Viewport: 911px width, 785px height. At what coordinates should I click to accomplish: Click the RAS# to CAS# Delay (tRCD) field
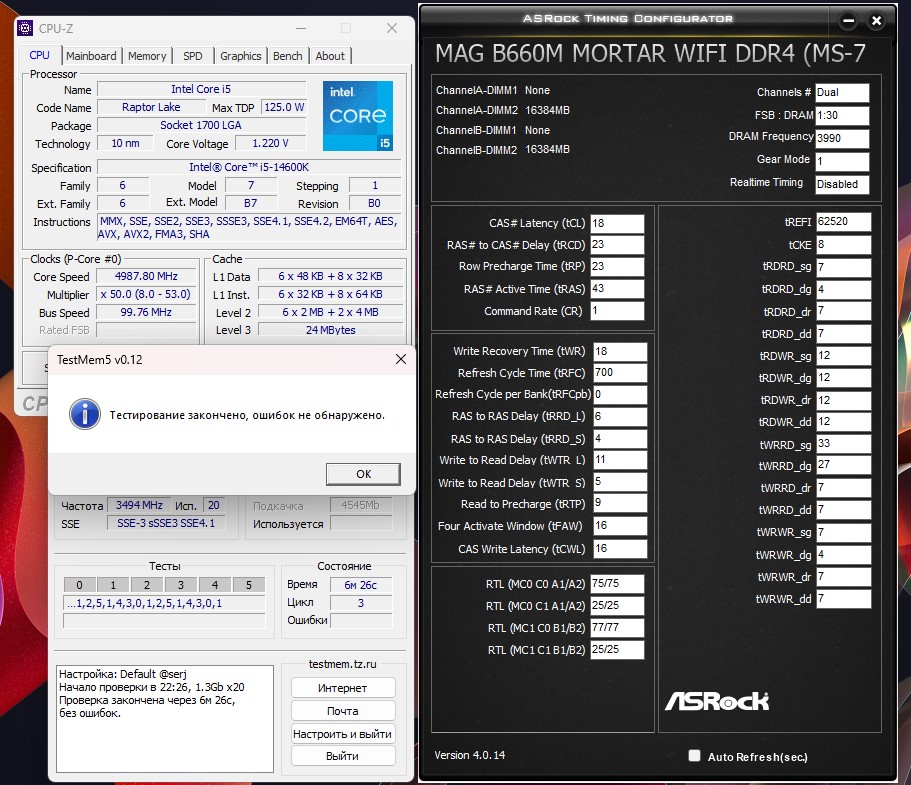tap(617, 245)
